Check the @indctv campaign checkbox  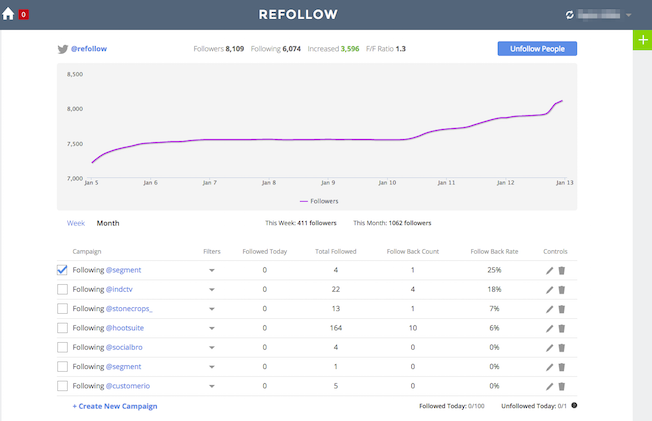pos(62,289)
